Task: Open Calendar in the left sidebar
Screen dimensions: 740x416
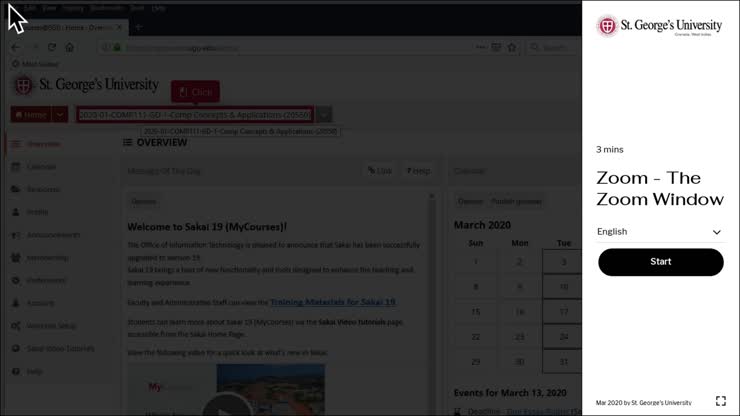Action: (41, 167)
